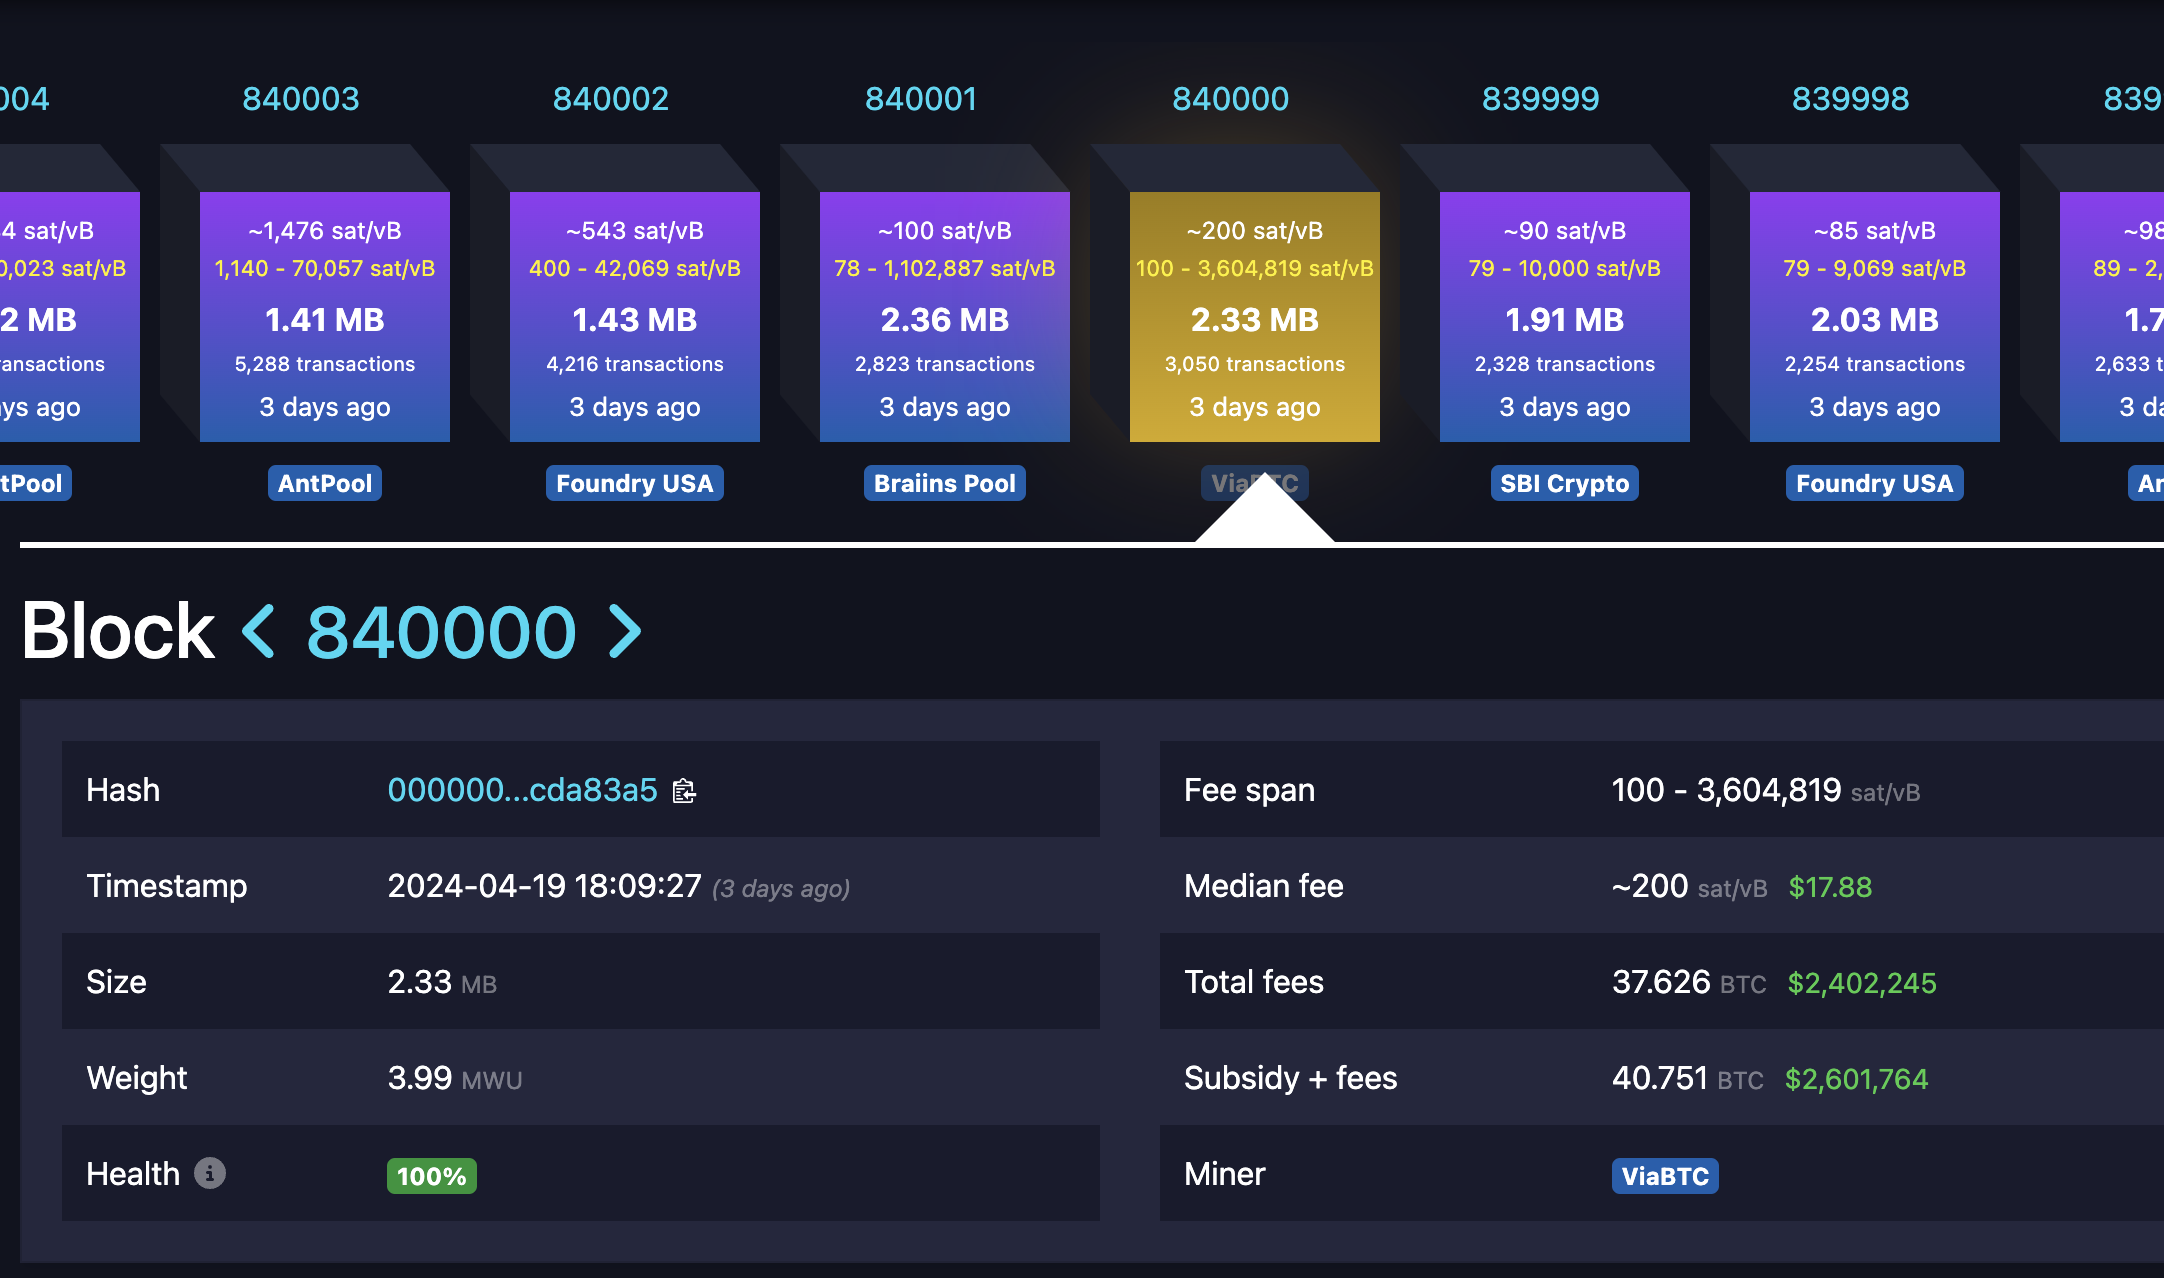The image size is (2164, 1278).
Task: Select block 840001 cube
Action: 944,316
